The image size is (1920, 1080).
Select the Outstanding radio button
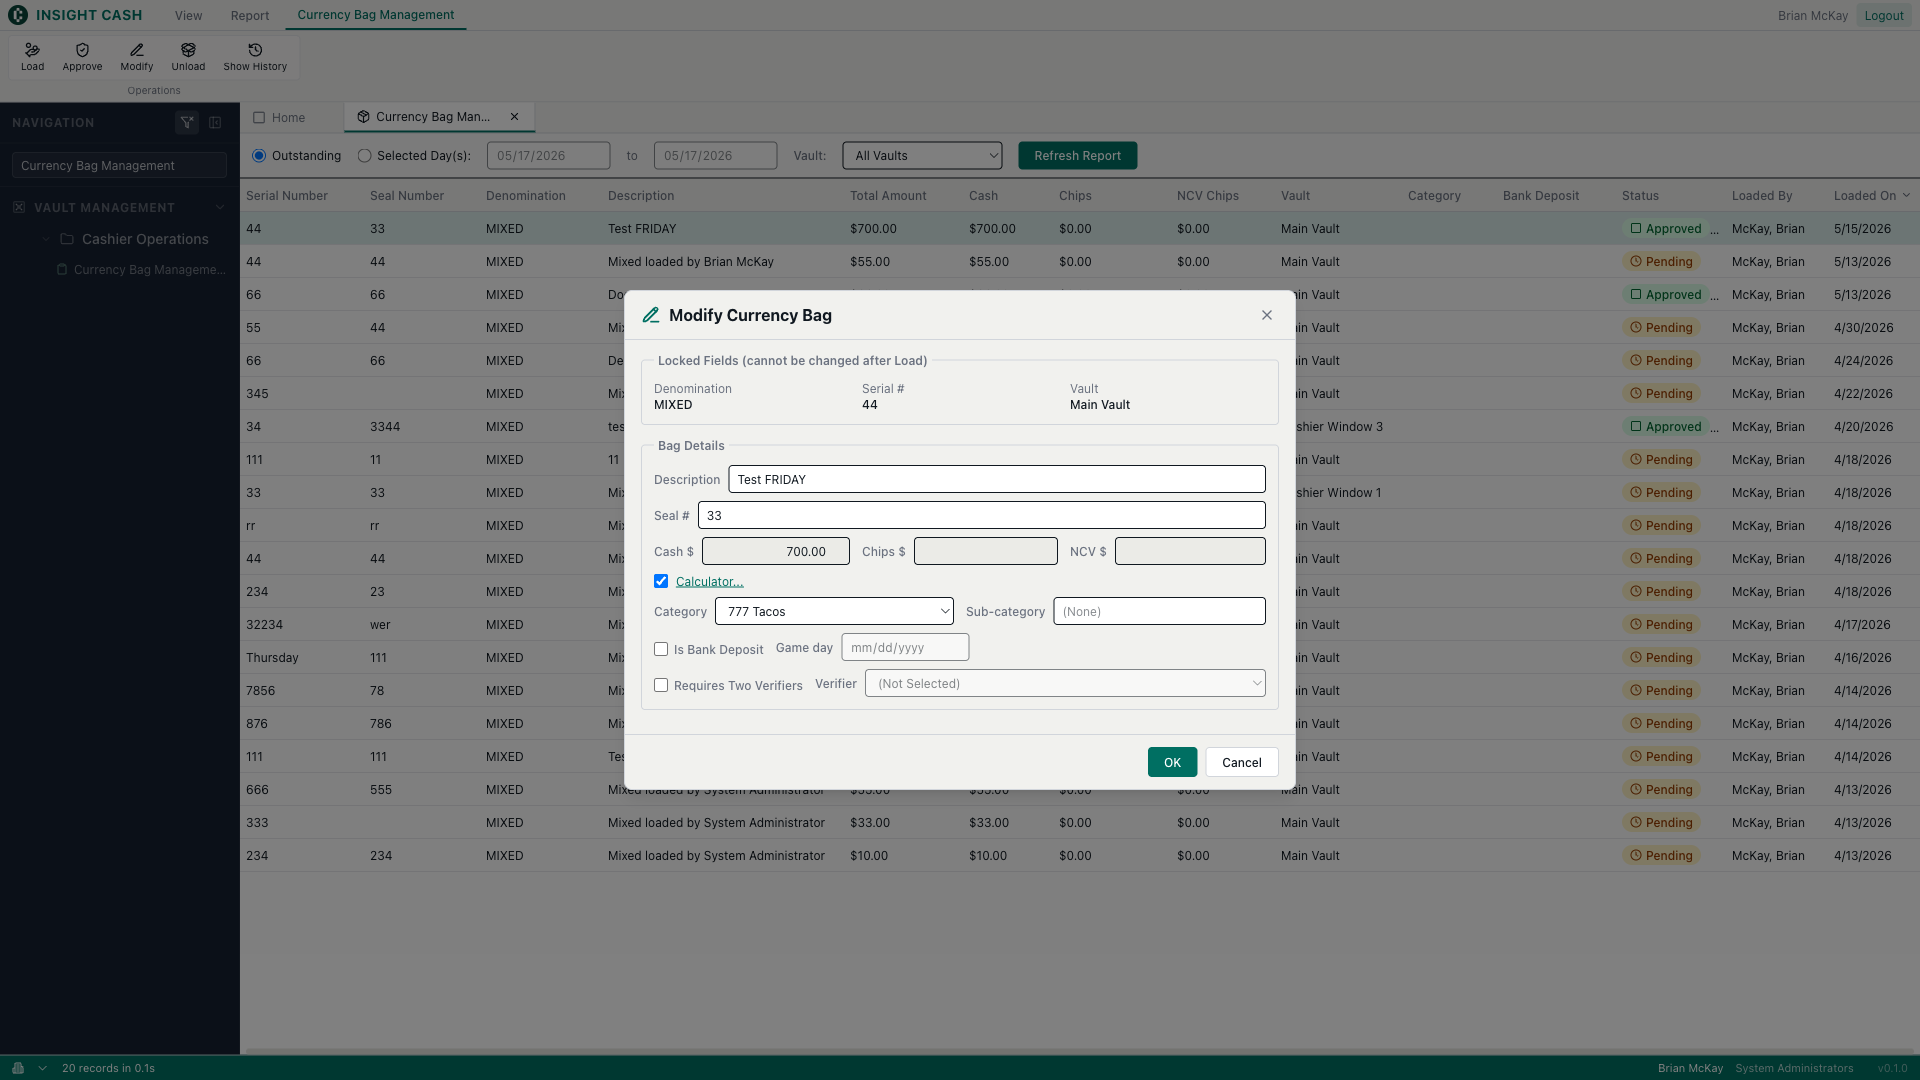pyautogui.click(x=259, y=156)
